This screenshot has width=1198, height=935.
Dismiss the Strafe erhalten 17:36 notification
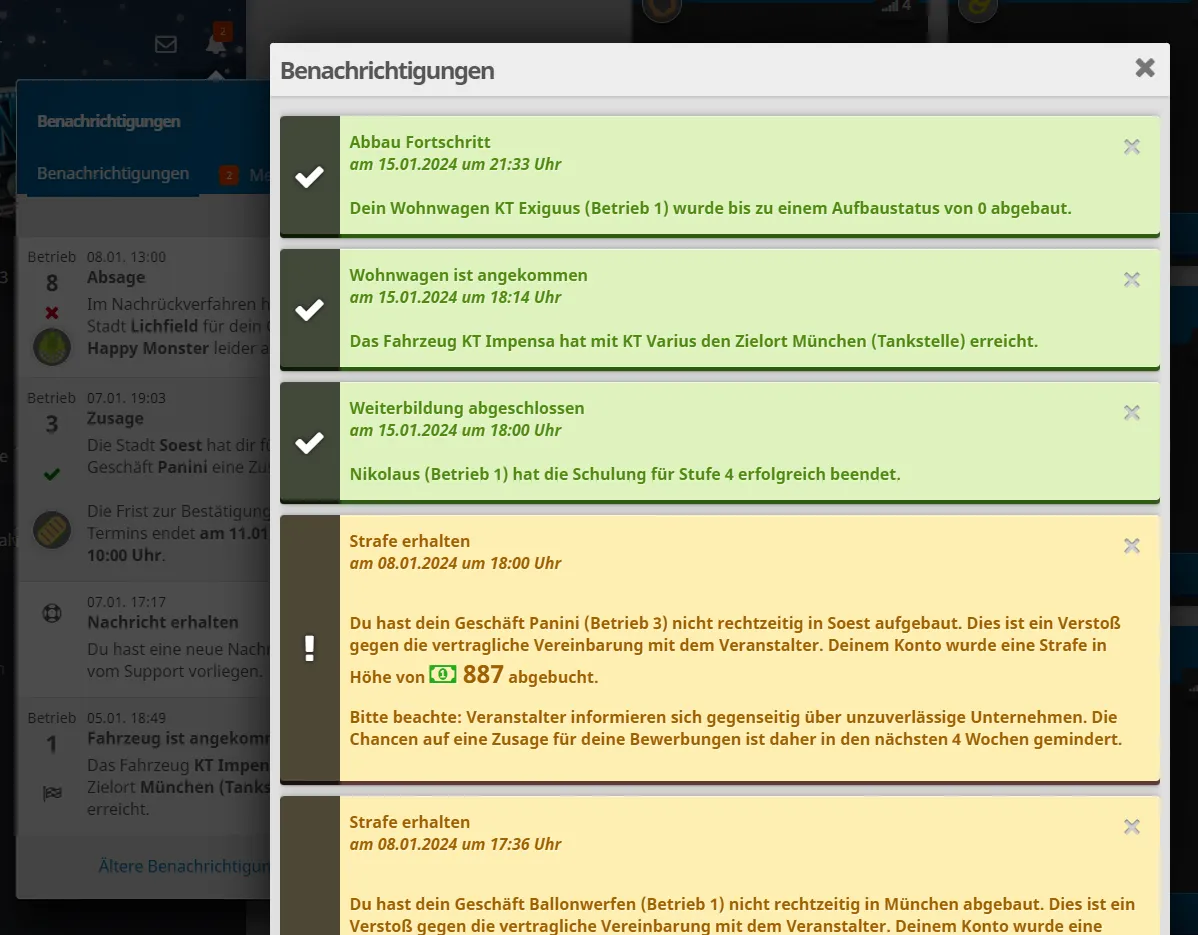coord(1131,827)
